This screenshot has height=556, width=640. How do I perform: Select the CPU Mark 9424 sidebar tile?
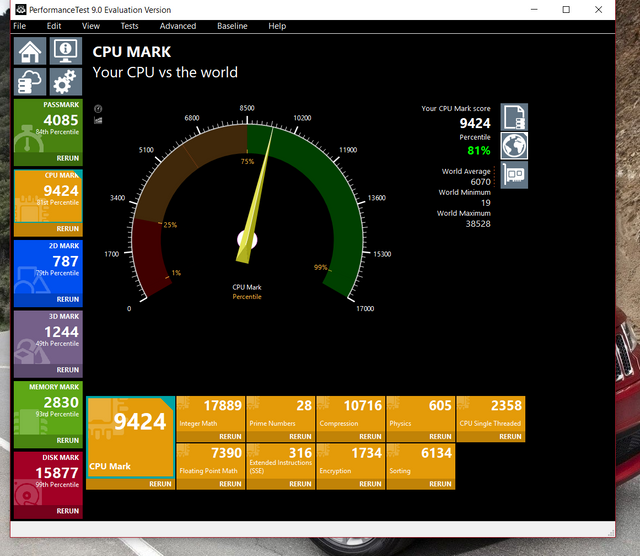pos(48,196)
